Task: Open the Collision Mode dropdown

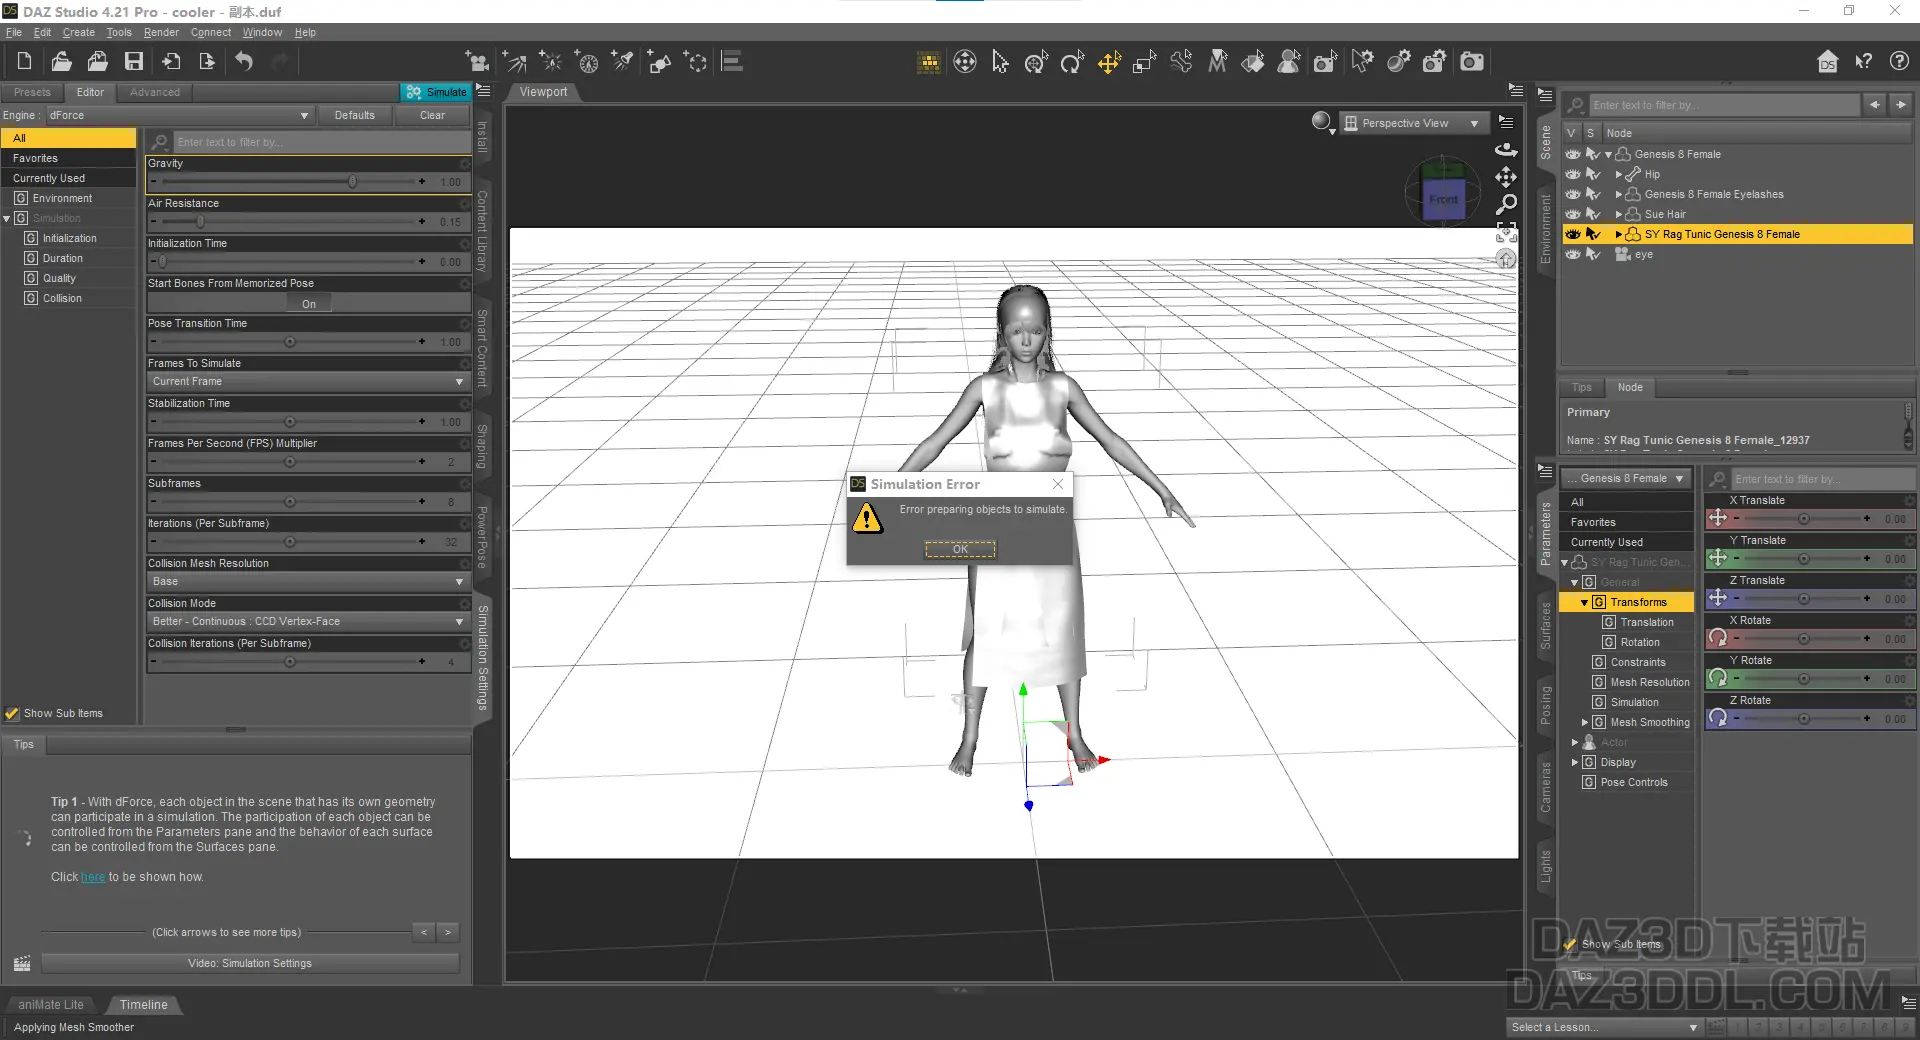Action: coord(308,621)
